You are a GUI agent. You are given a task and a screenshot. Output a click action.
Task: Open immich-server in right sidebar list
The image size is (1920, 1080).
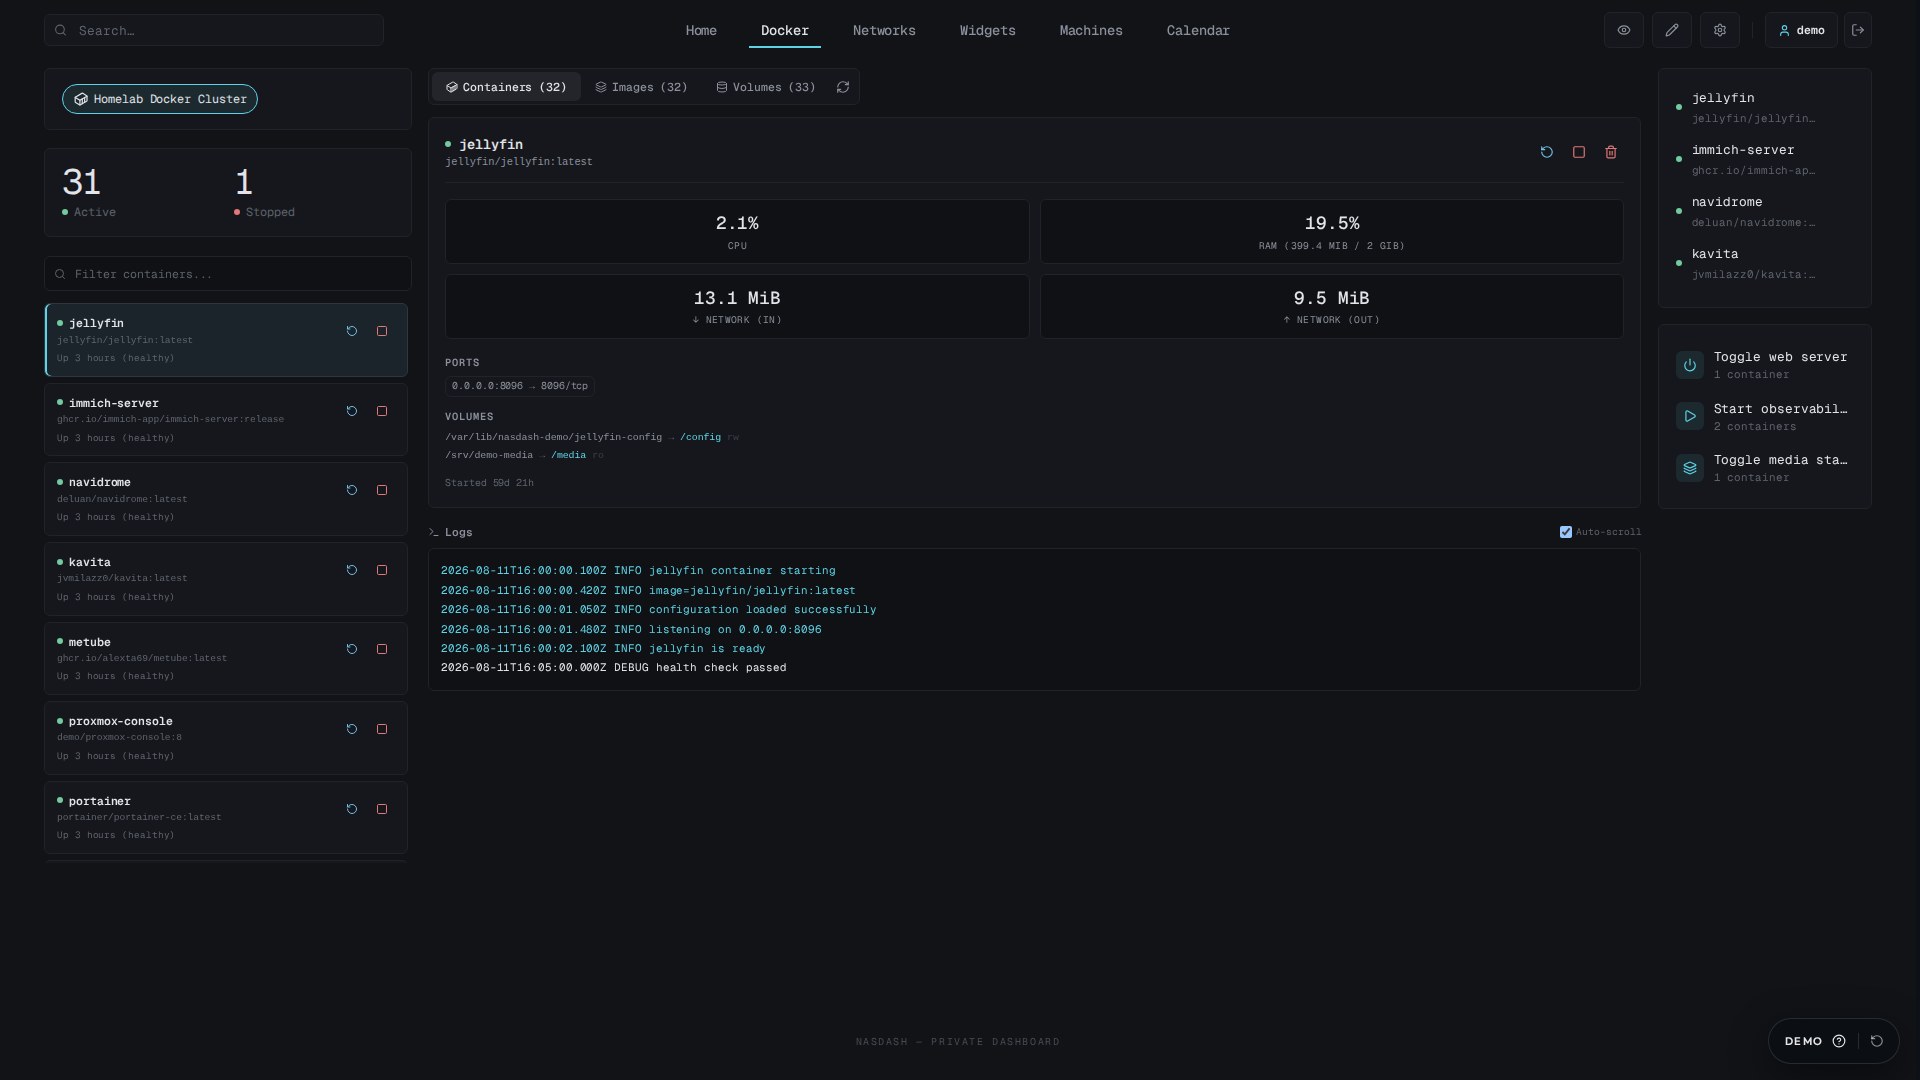click(x=1764, y=159)
